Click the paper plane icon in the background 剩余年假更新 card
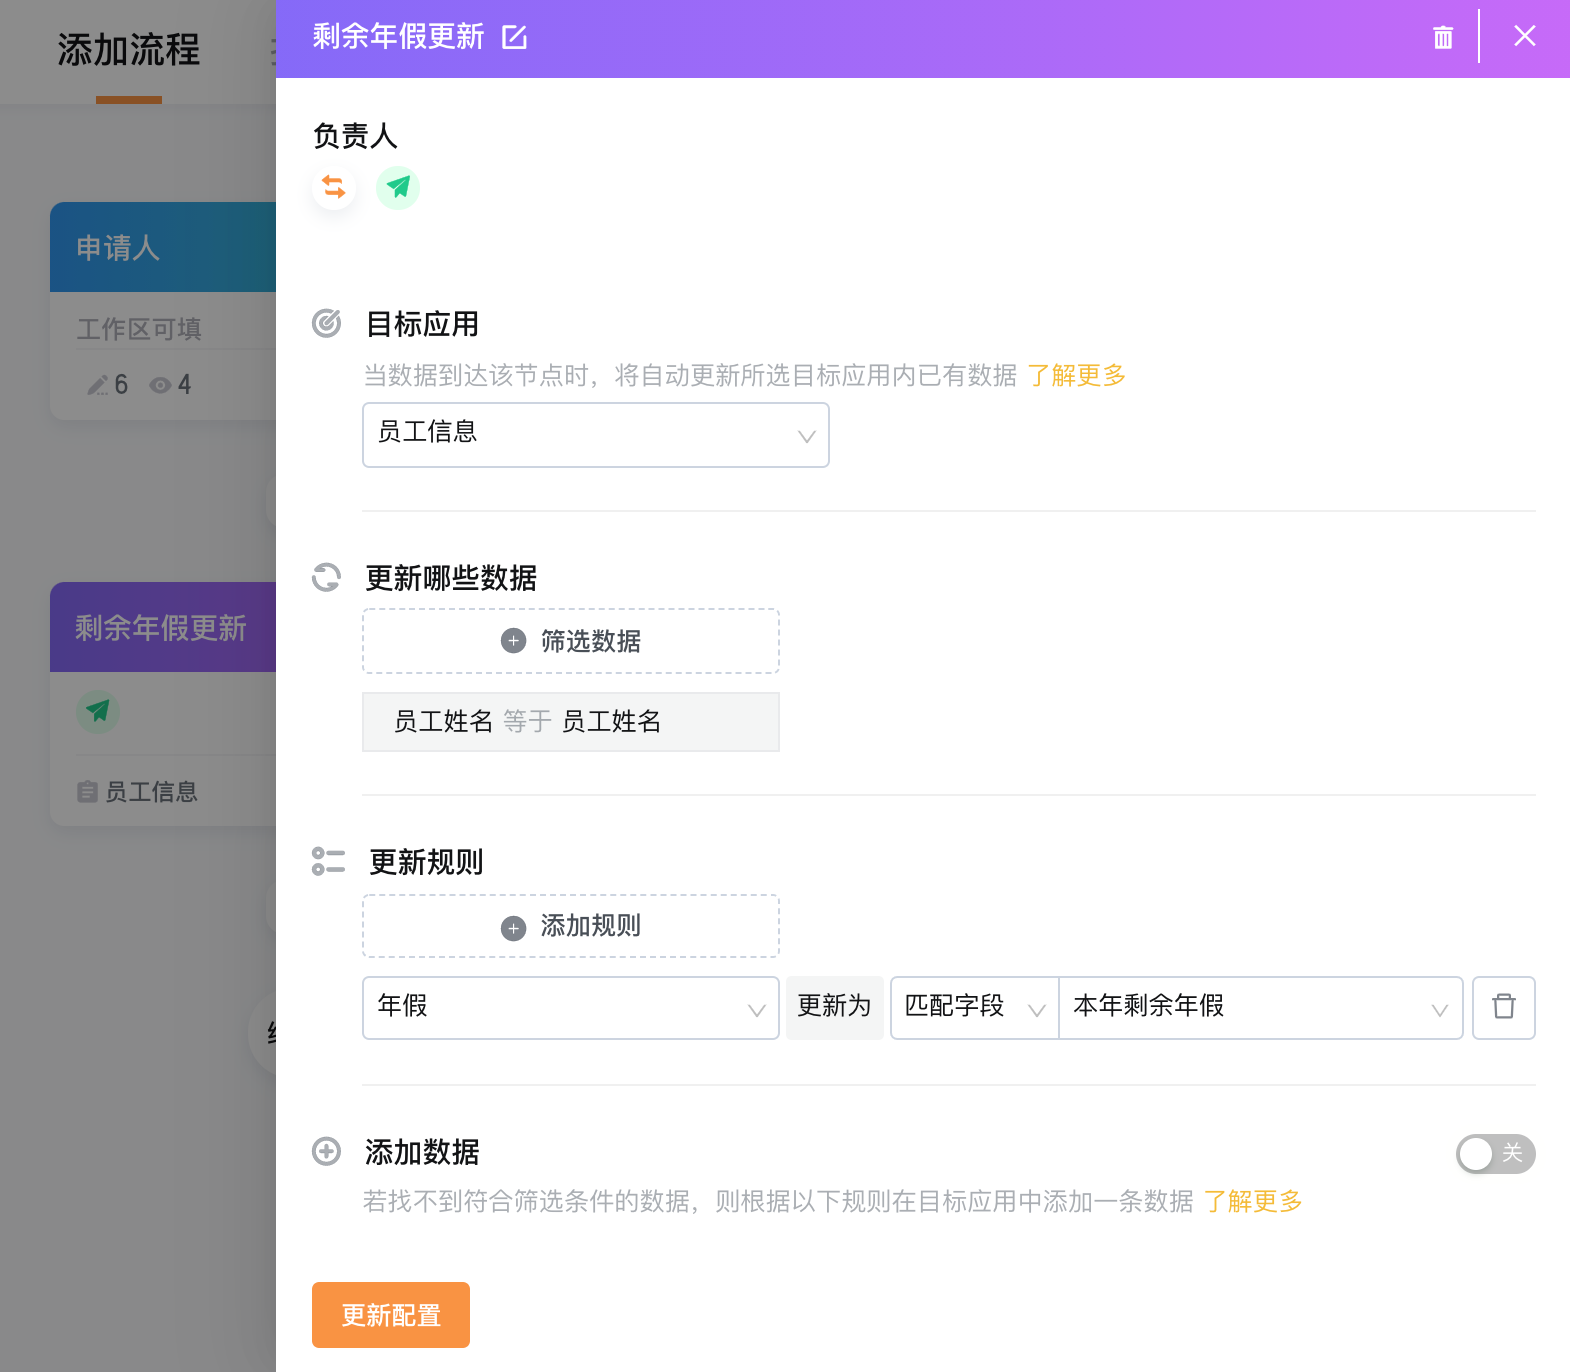Viewport: 1570px width, 1372px height. [x=98, y=711]
